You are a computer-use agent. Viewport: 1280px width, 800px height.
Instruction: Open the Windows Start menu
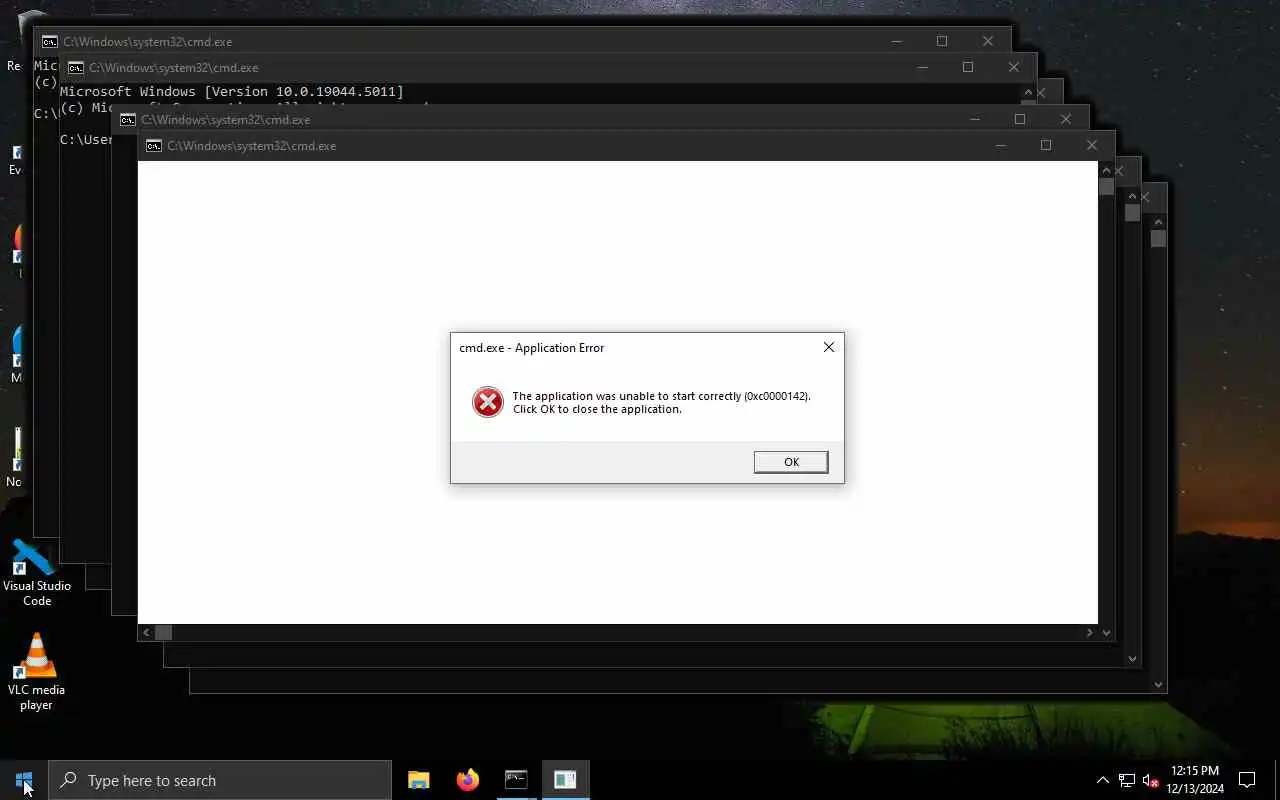click(x=24, y=780)
